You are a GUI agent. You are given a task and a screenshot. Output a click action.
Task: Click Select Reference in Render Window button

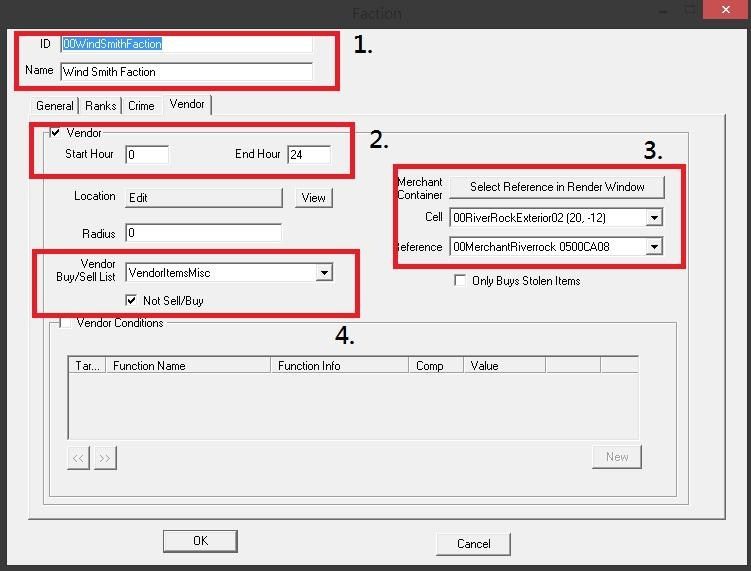557,187
